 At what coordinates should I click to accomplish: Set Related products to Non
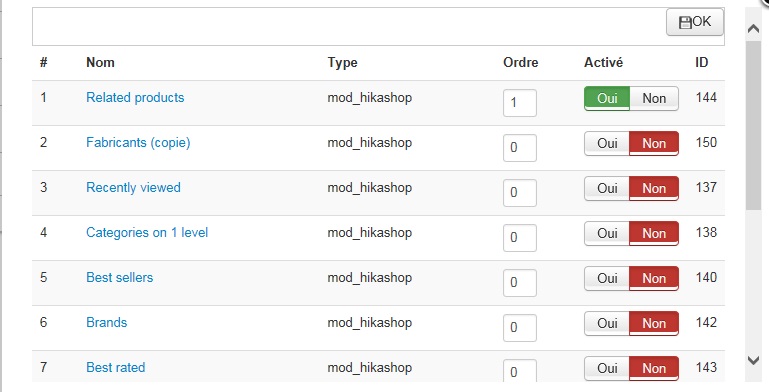(x=654, y=99)
